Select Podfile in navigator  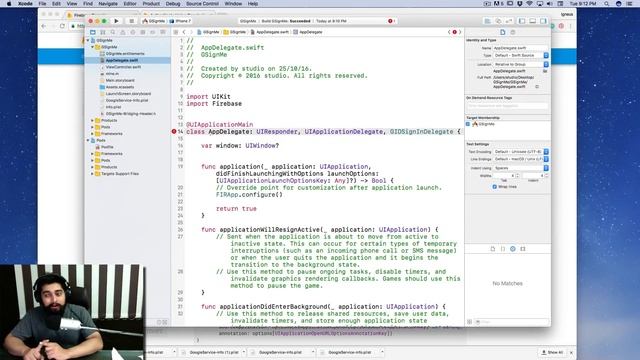(107, 147)
